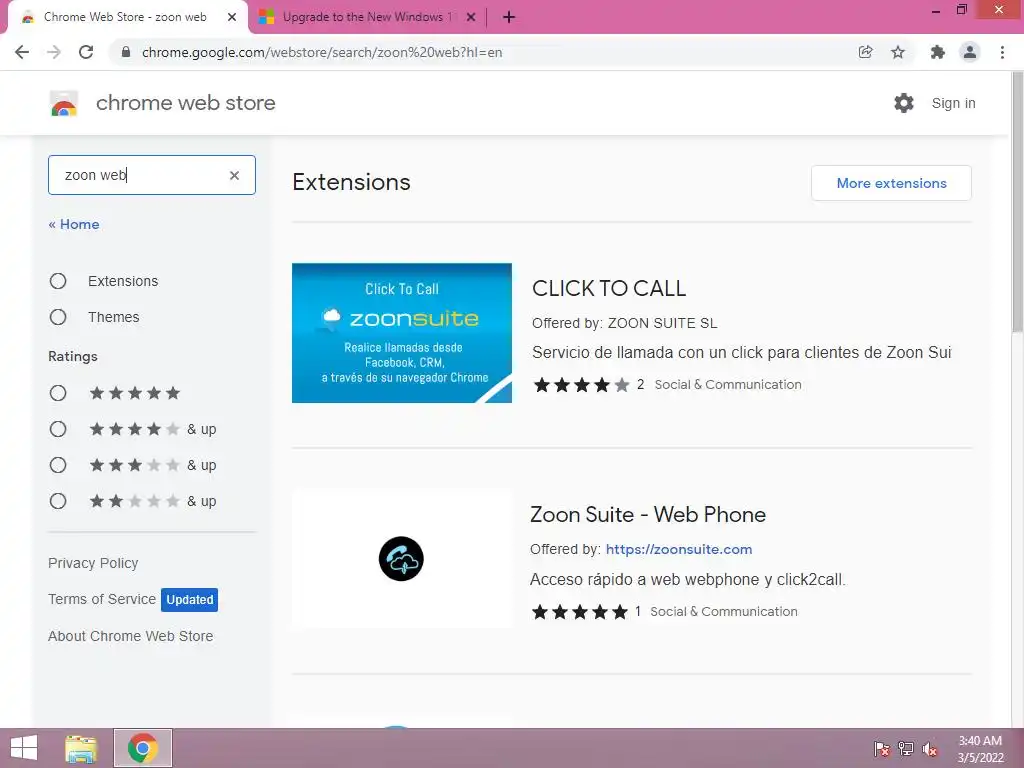Click 'Servicio de llamada con un click' description
This screenshot has width=1024, height=768.
(742, 353)
